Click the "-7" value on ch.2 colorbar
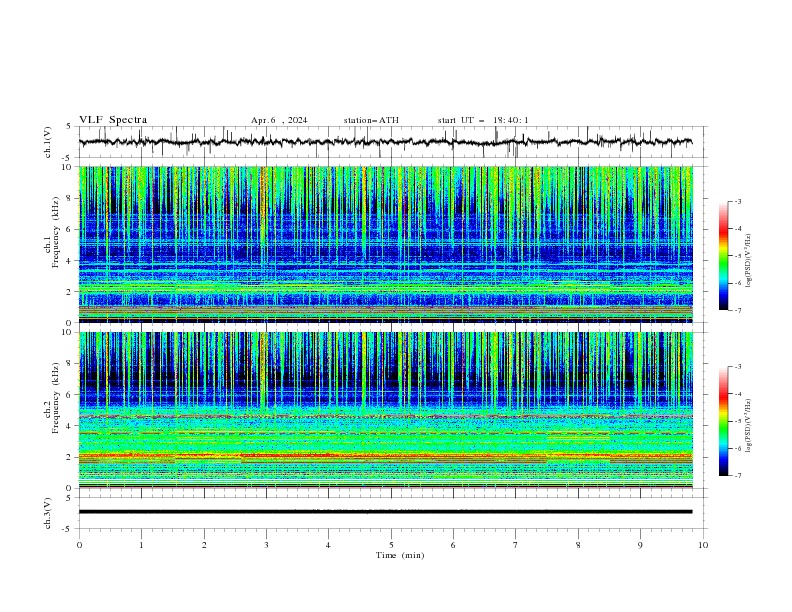This screenshot has width=792, height=612. [738, 475]
